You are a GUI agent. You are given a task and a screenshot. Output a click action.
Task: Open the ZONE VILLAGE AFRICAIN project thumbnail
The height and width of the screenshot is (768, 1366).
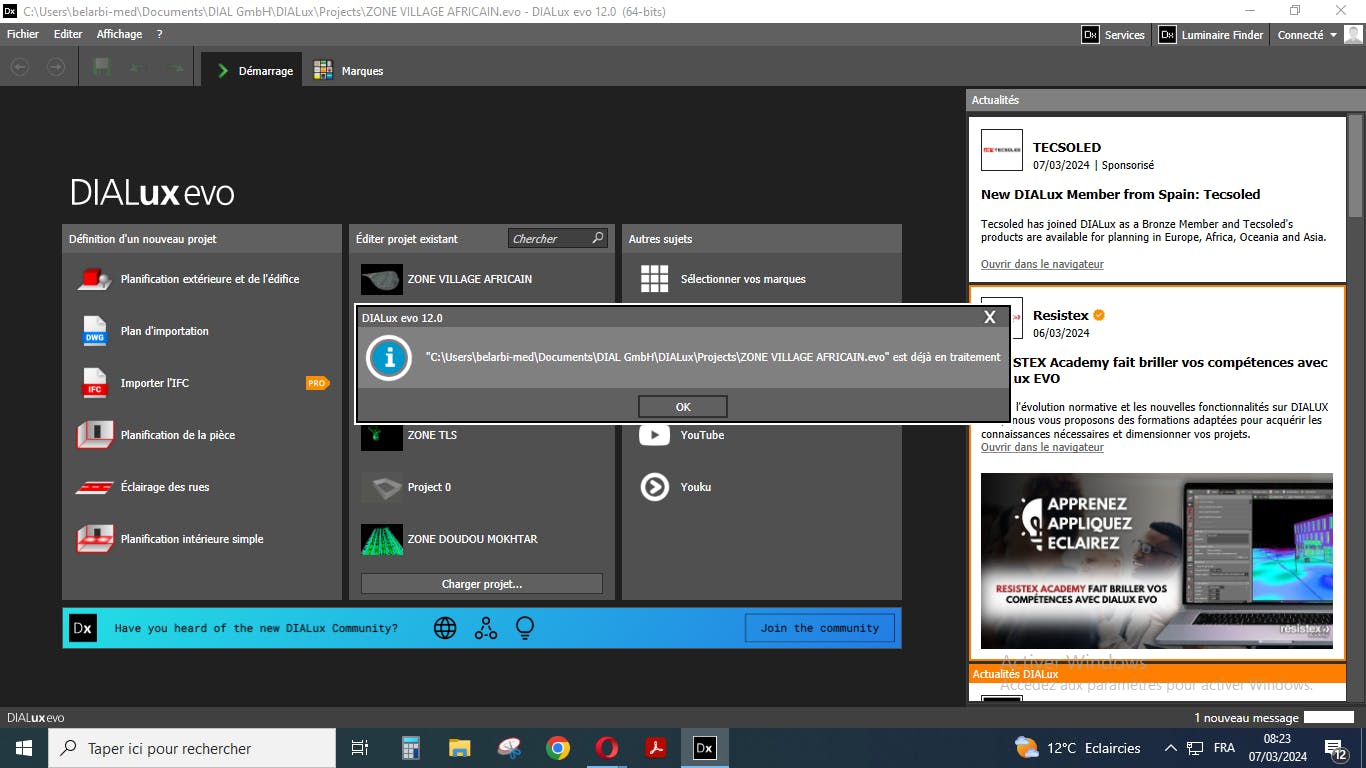(382, 279)
